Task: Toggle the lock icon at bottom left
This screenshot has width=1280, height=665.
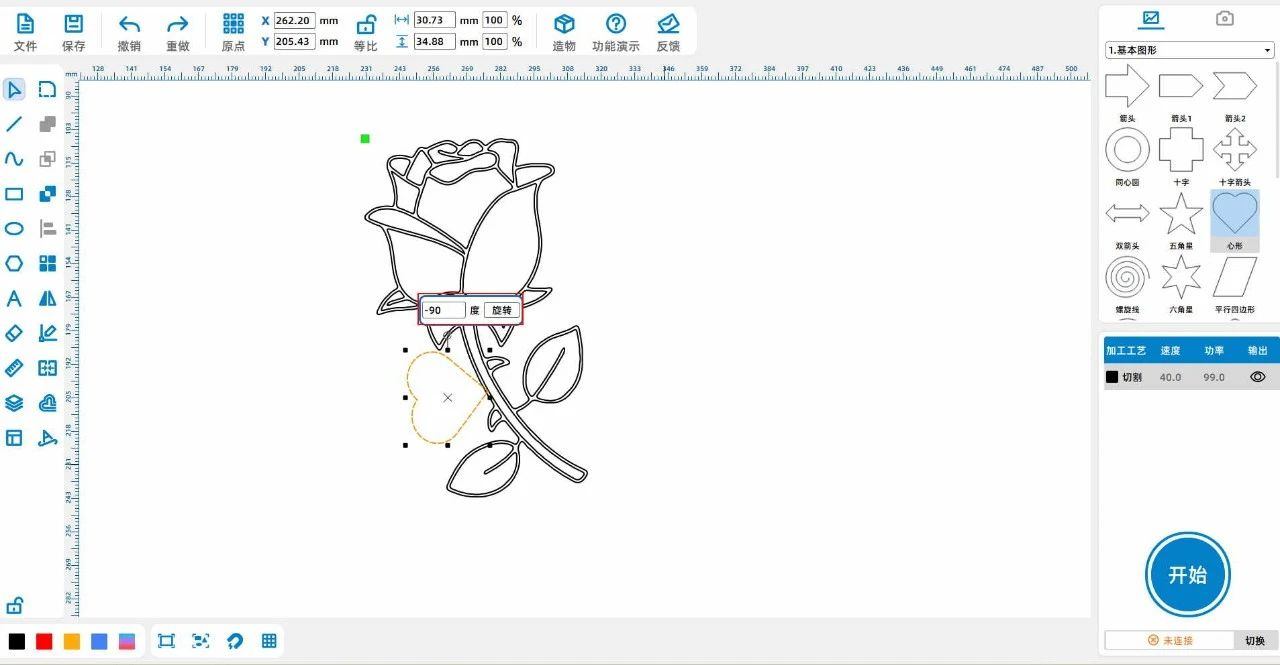Action: pyautogui.click(x=14, y=605)
